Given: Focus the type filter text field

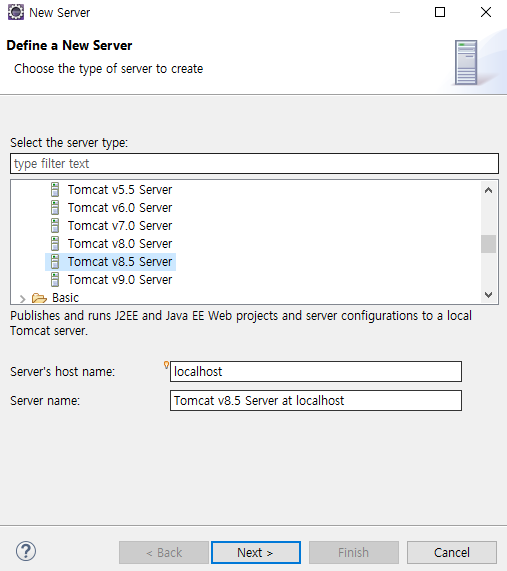Looking at the screenshot, I should (254, 164).
